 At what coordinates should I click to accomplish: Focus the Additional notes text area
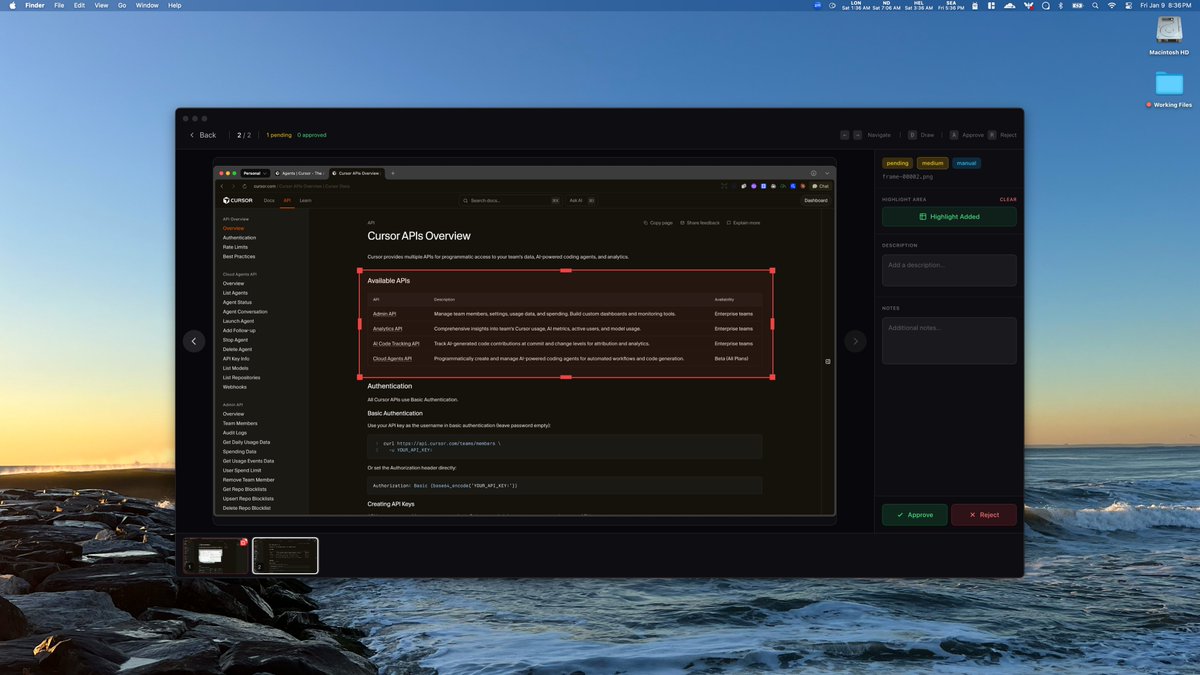pyautogui.click(x=949, y=341)
